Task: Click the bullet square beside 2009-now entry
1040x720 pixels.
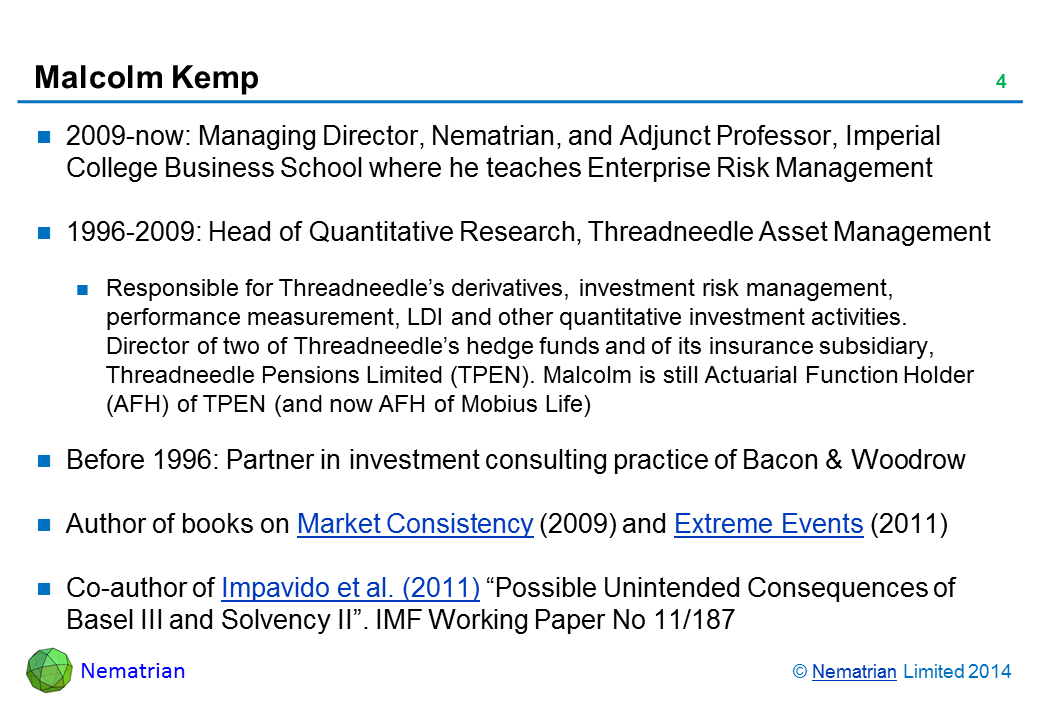Action: click(45, 137)
